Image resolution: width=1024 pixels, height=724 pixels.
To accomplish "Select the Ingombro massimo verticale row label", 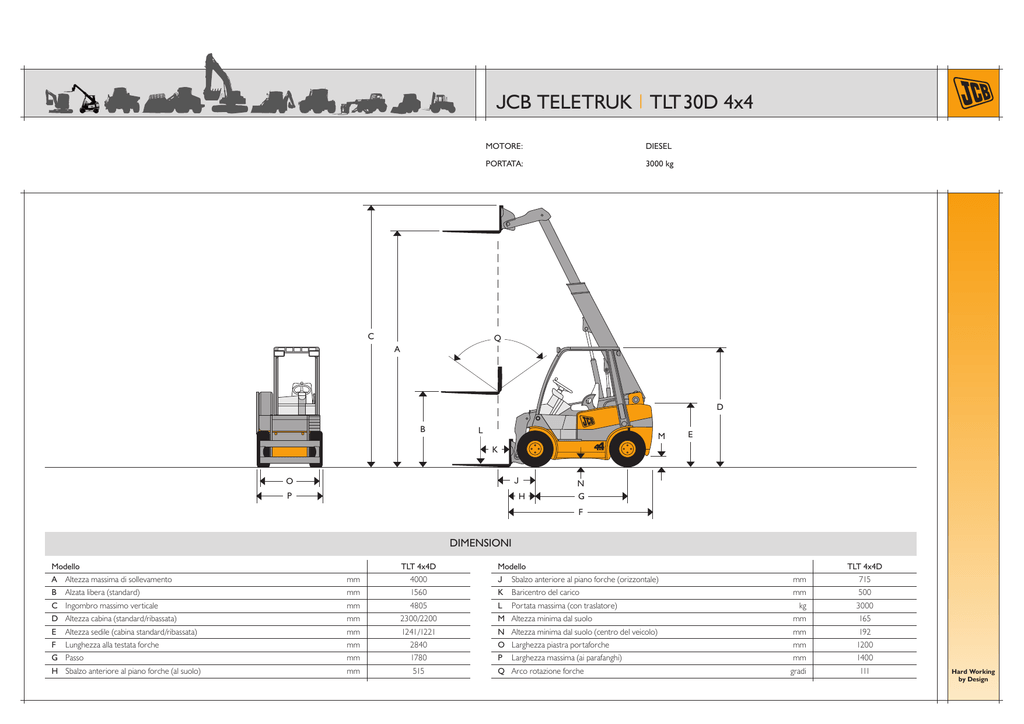I will pos(111,606).
